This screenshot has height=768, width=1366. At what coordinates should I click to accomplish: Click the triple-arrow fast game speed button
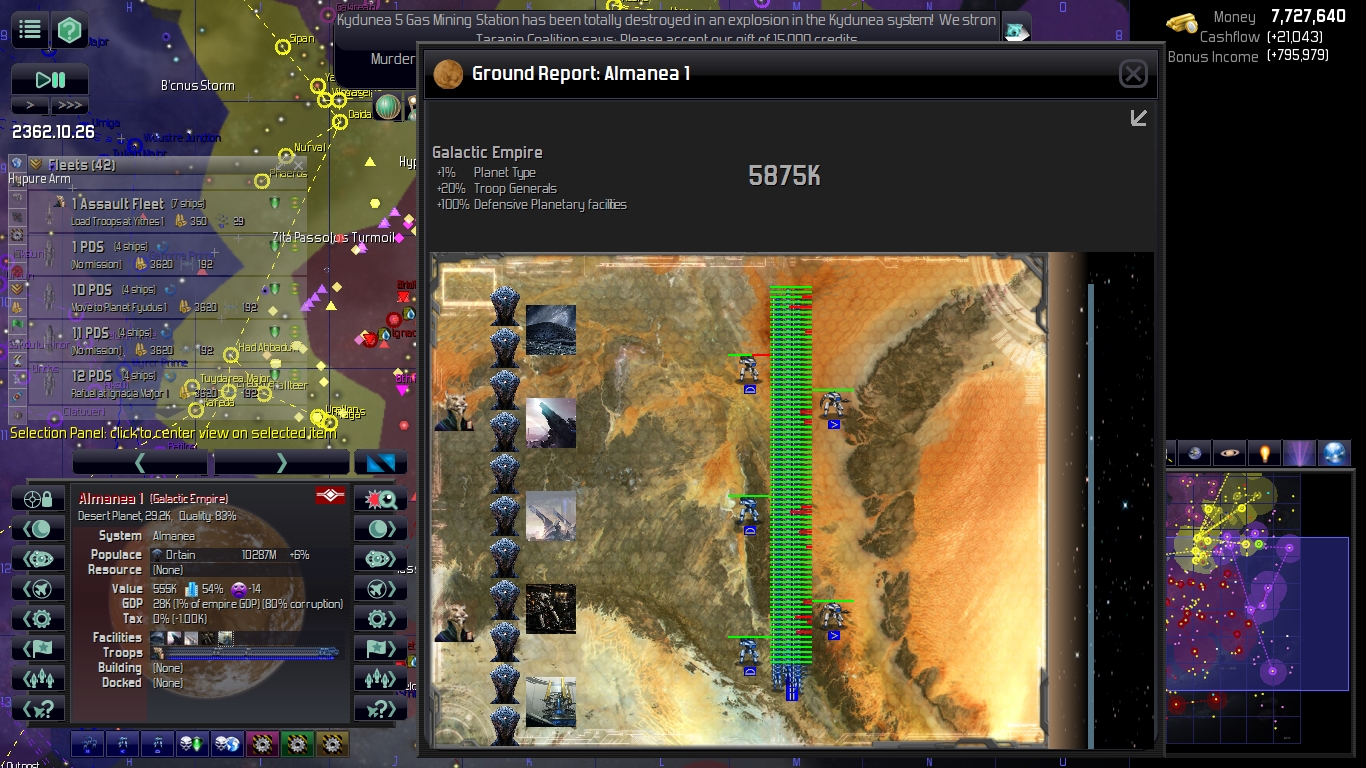(69, 105)
